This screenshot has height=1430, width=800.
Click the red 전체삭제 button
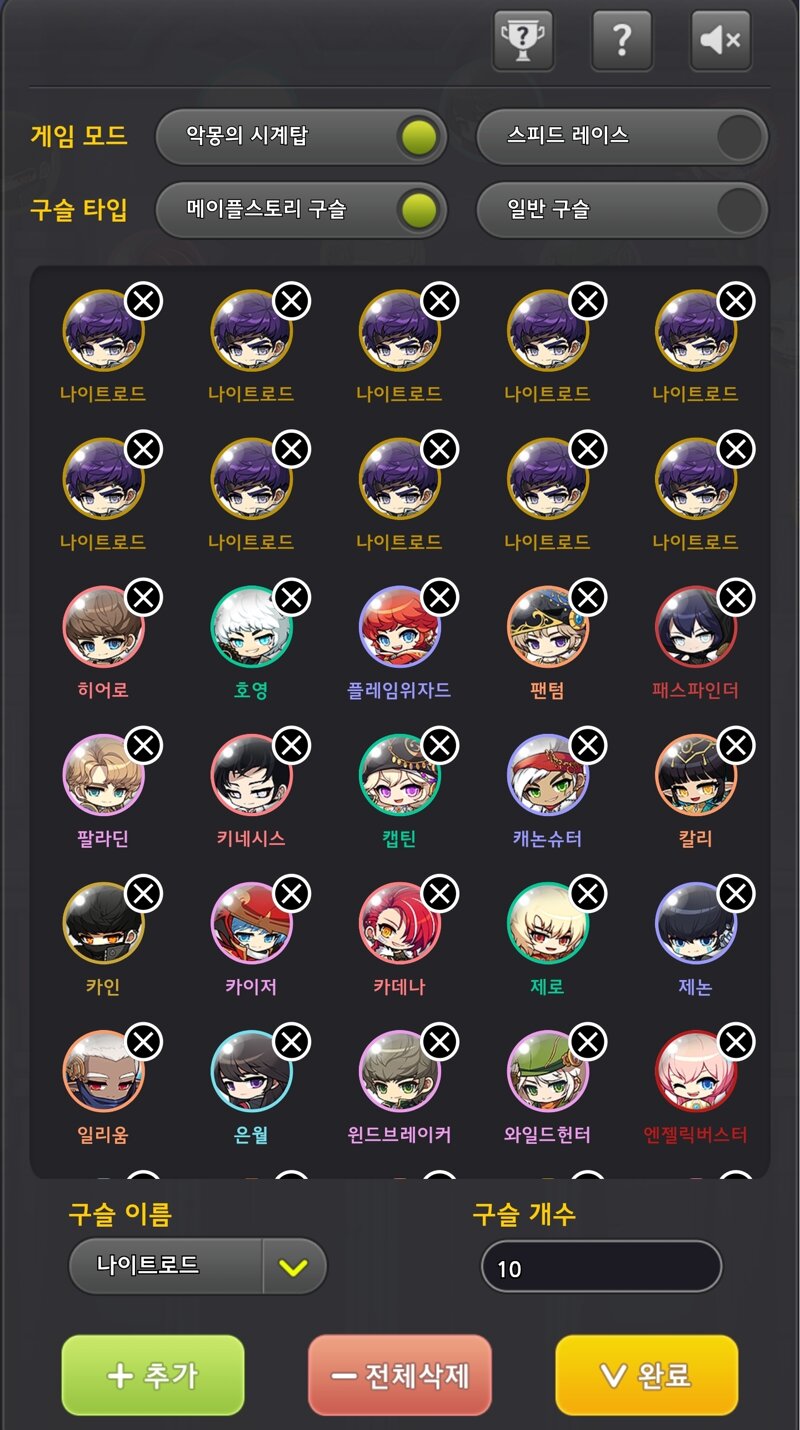400,1375
